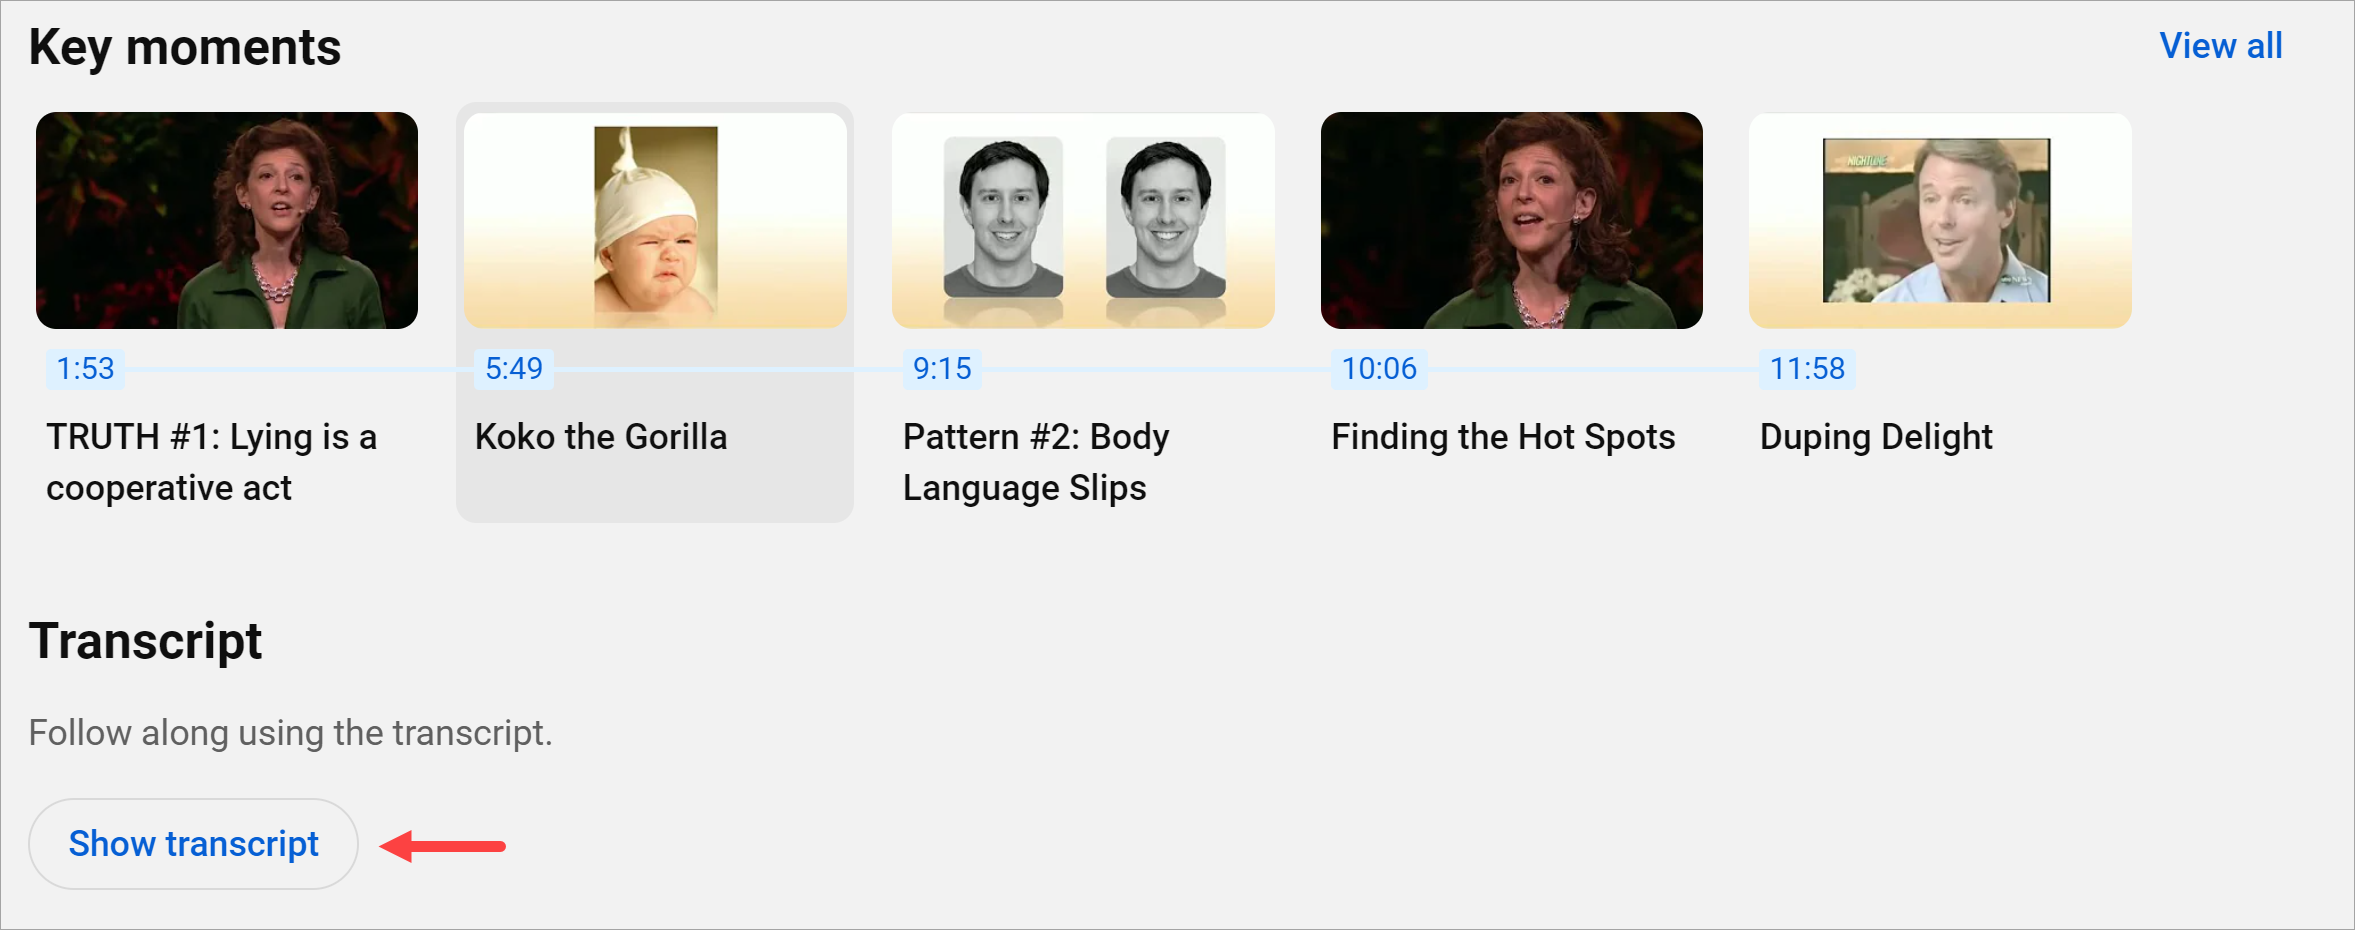The height and width of the screenshot is (930, 2355).
Task: Click the "View all" key moments link
Action: pyautogui.click(x=2220, y=46)
